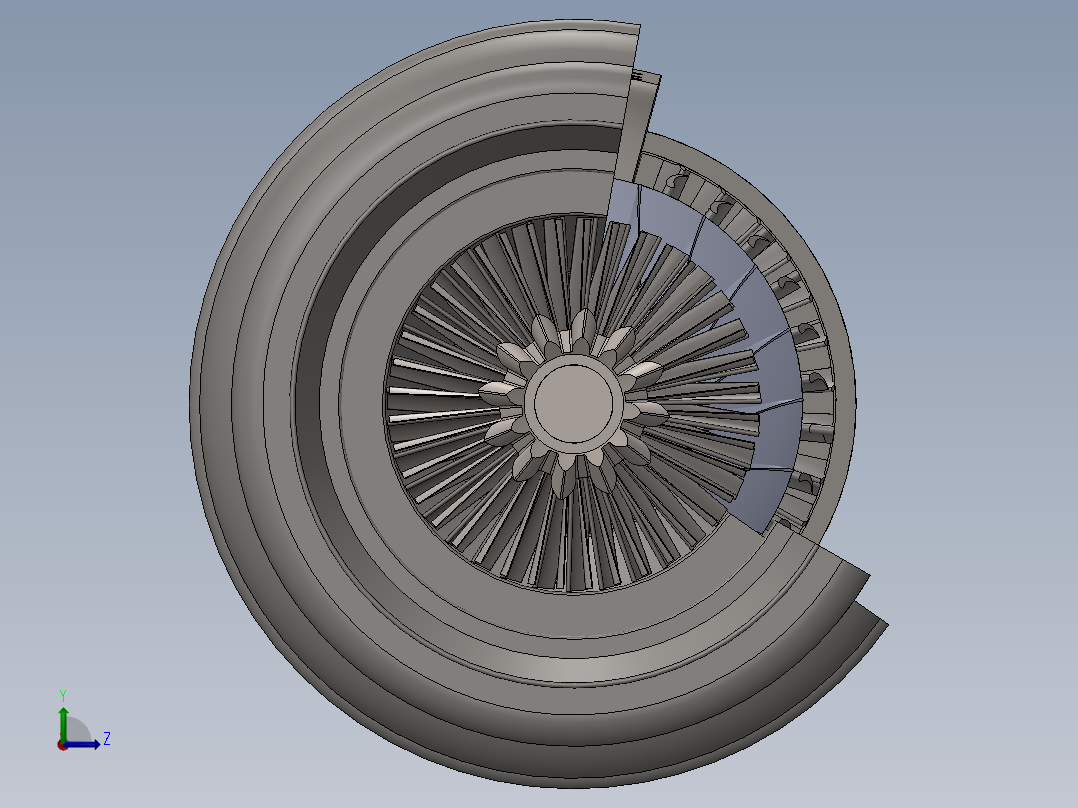Click the red origin ball of the orientation triad
This screenshot has height=808, width=1078.
coord(62,745)
